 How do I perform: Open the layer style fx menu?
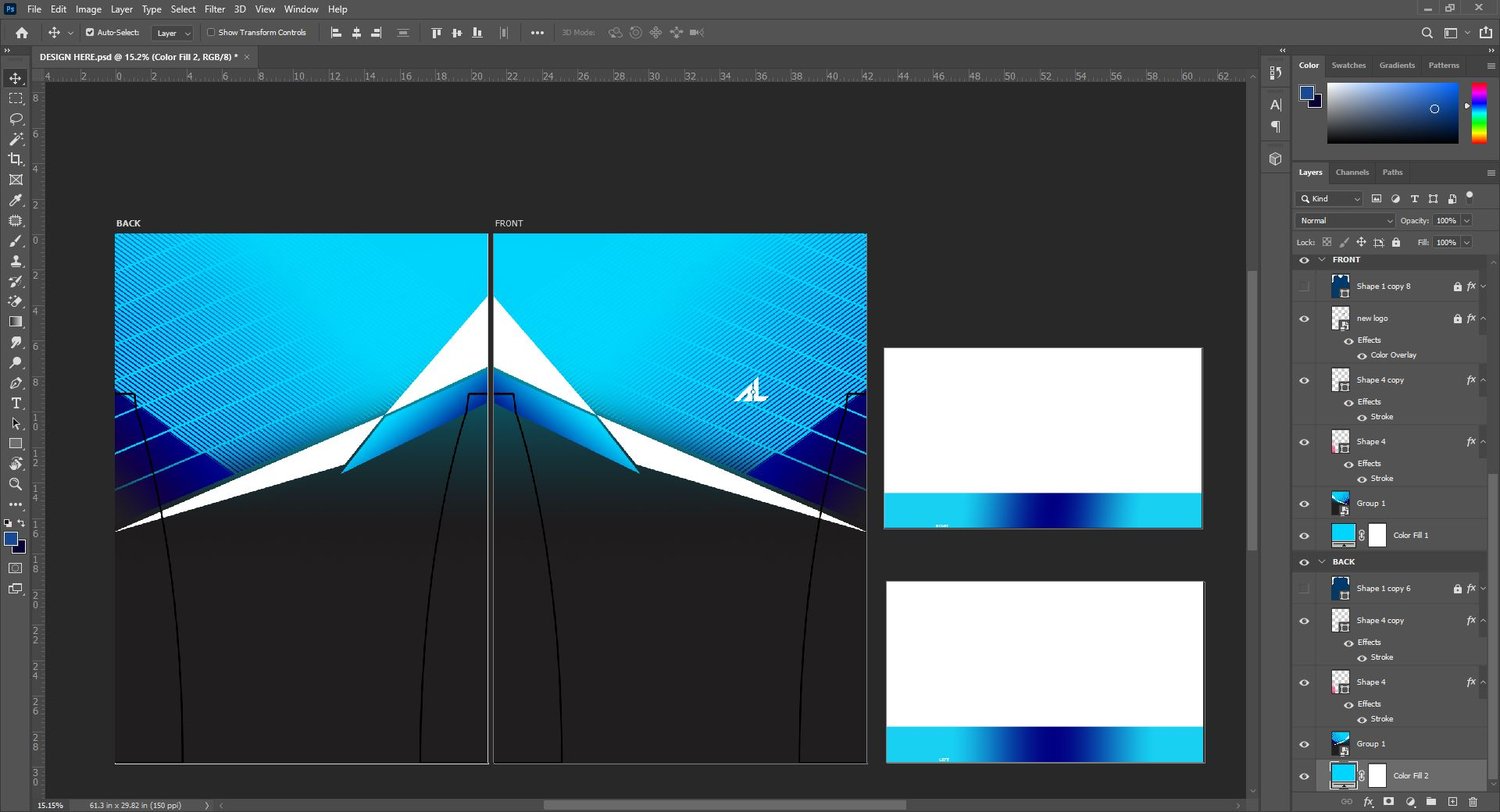point(1367,802)
